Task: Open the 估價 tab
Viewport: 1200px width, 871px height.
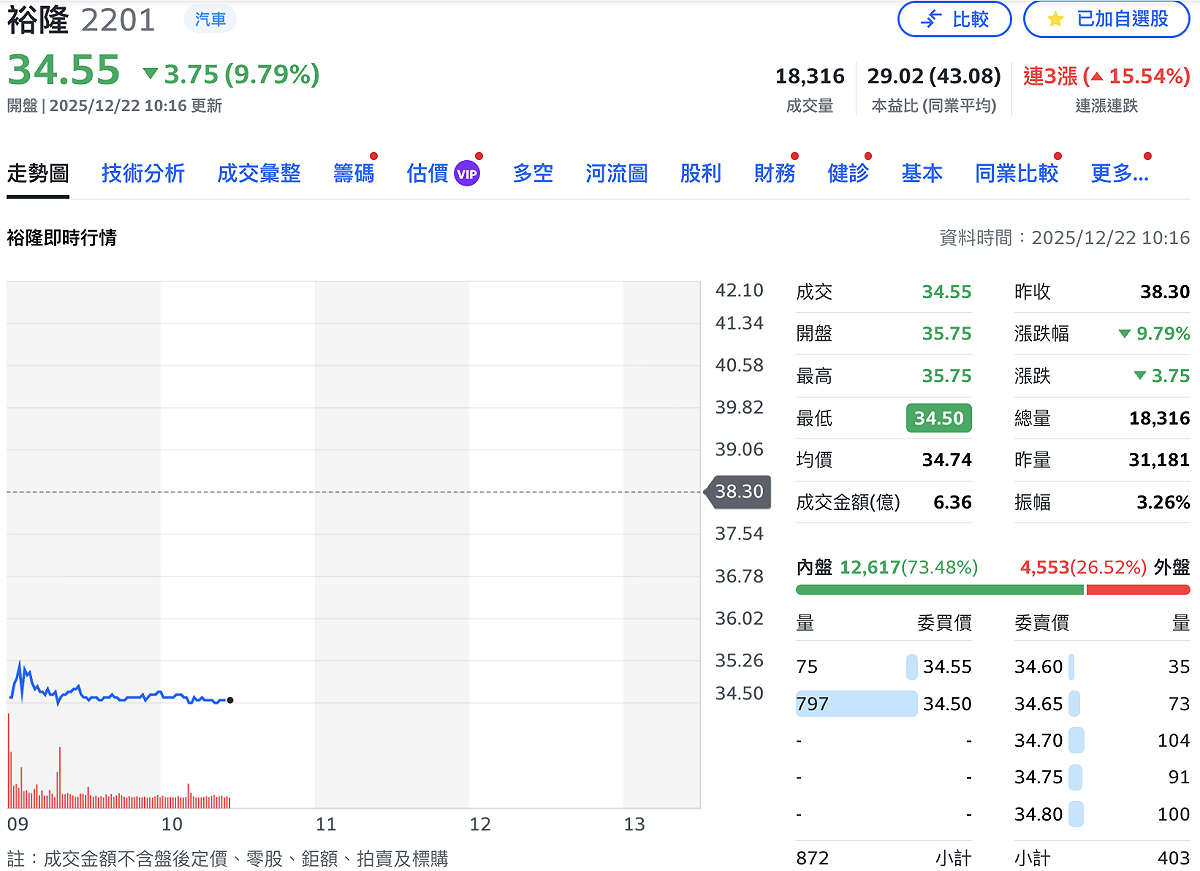Action: pyautogui.click(x=427, y=173)
